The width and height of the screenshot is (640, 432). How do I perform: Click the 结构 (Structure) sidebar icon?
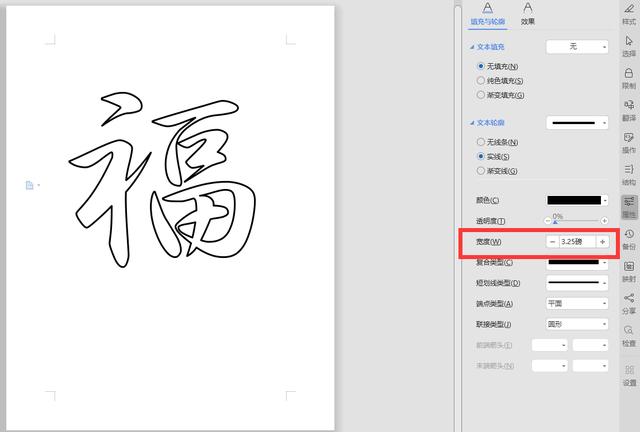[629, 173]
